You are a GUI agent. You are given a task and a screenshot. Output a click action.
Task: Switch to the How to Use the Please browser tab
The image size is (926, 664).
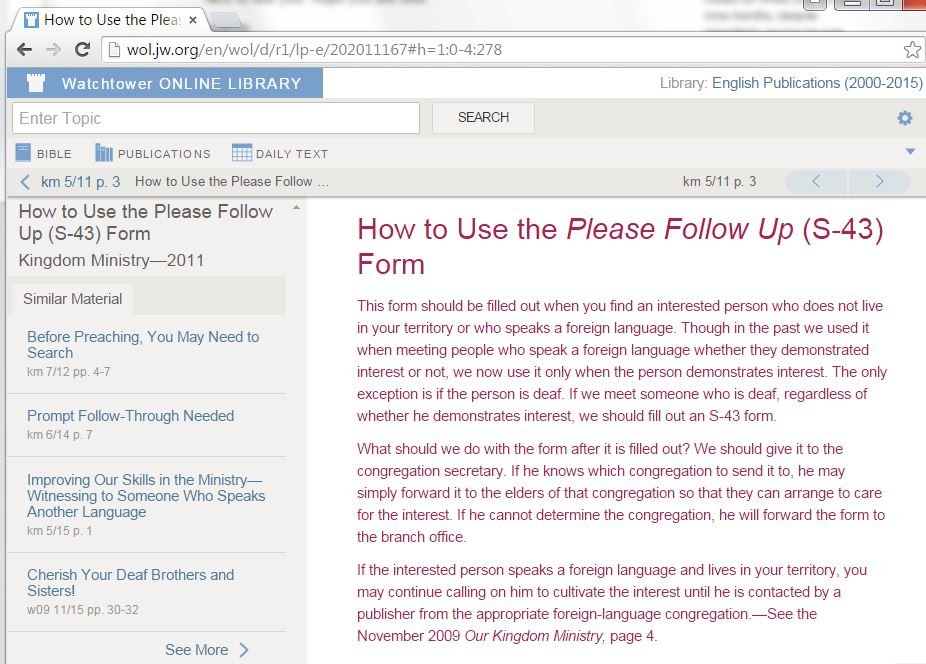coord(111,20)
